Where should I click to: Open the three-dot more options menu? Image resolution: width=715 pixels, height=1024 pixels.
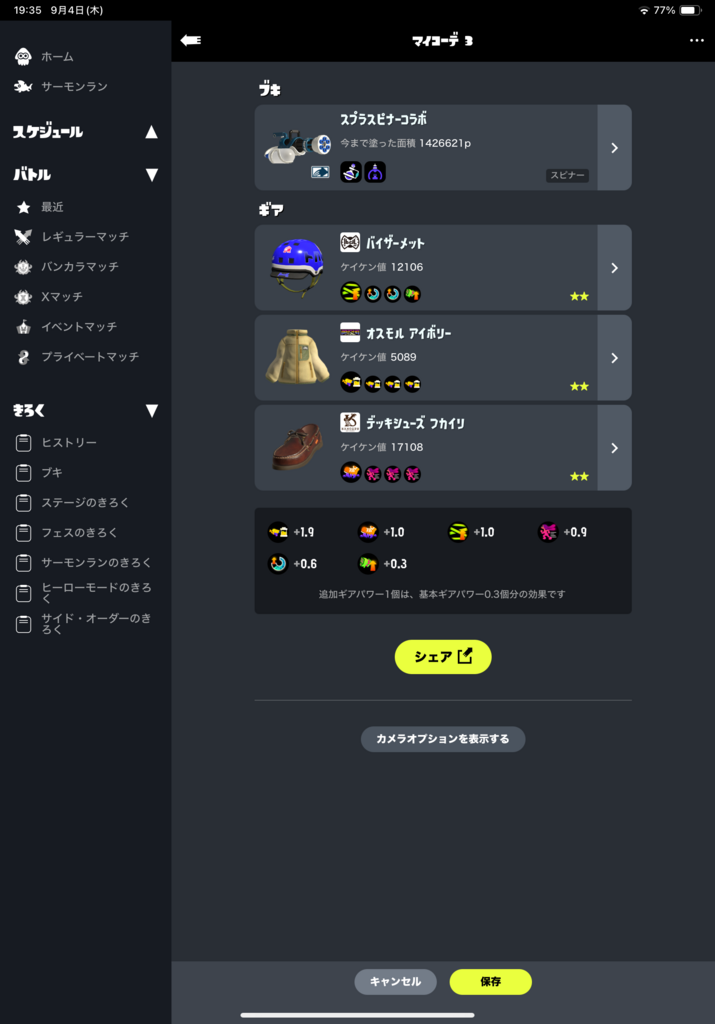[x=697, y=40]
